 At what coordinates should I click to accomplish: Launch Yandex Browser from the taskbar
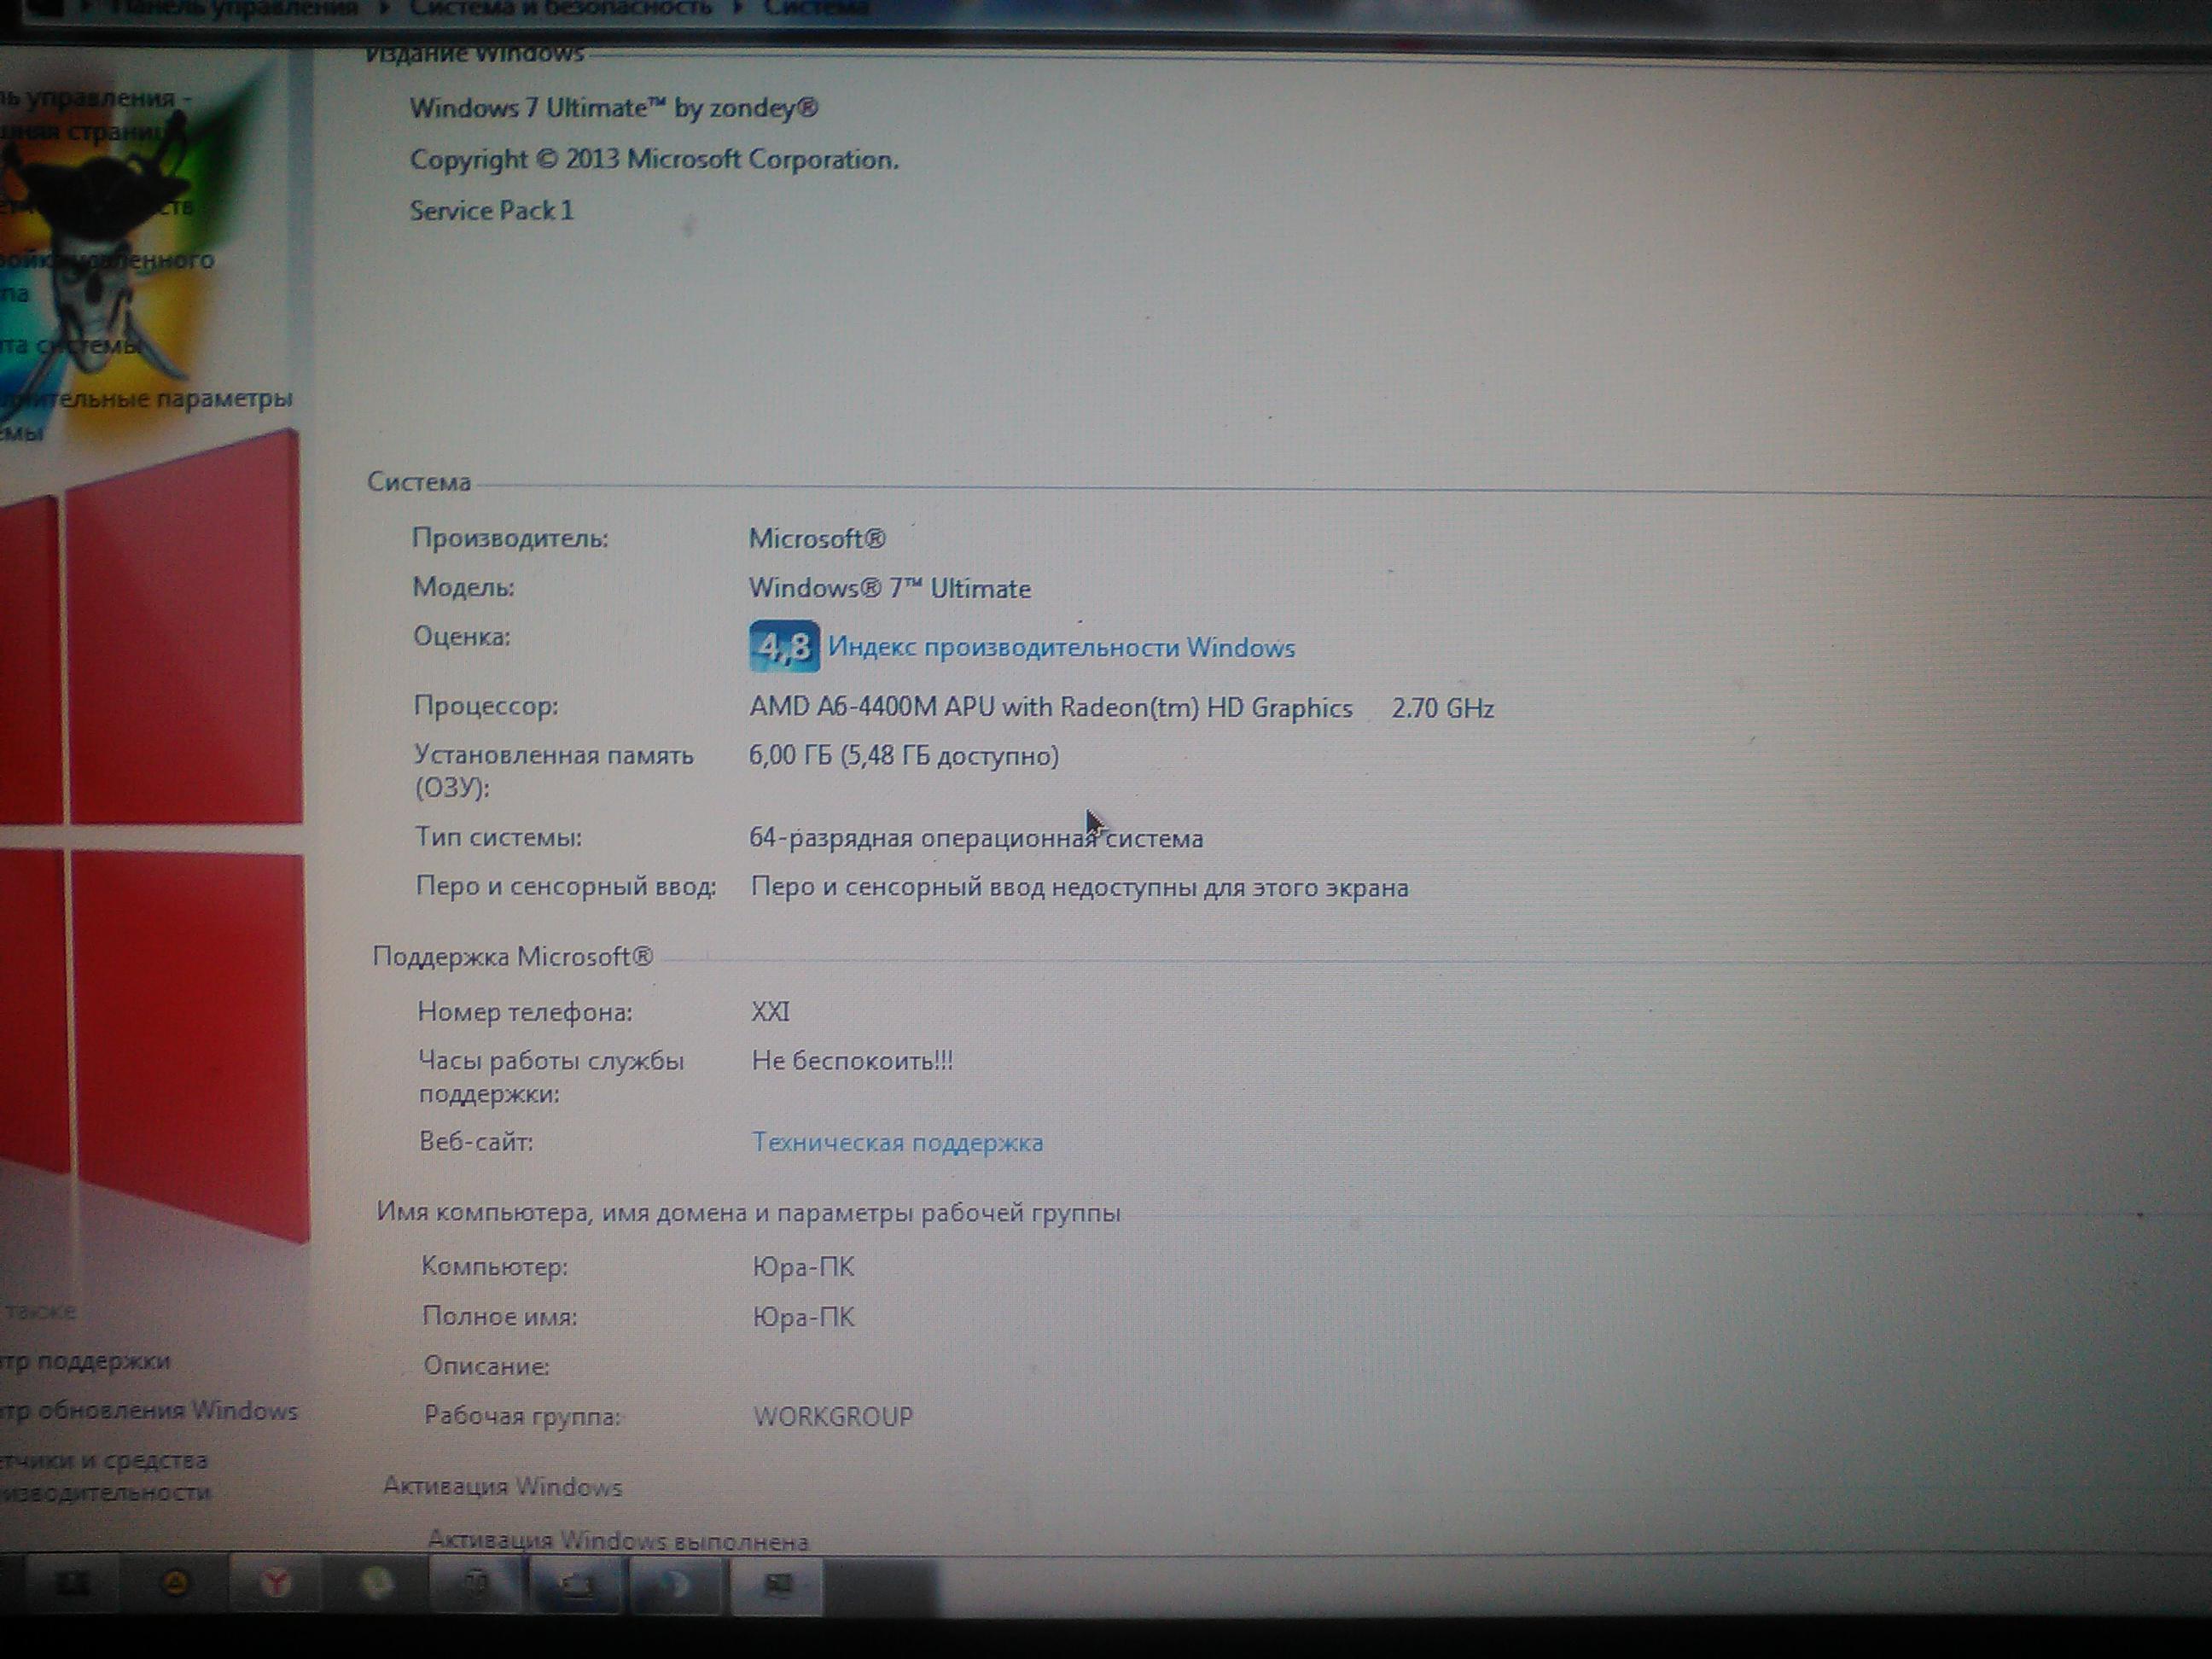(276, 1583)
